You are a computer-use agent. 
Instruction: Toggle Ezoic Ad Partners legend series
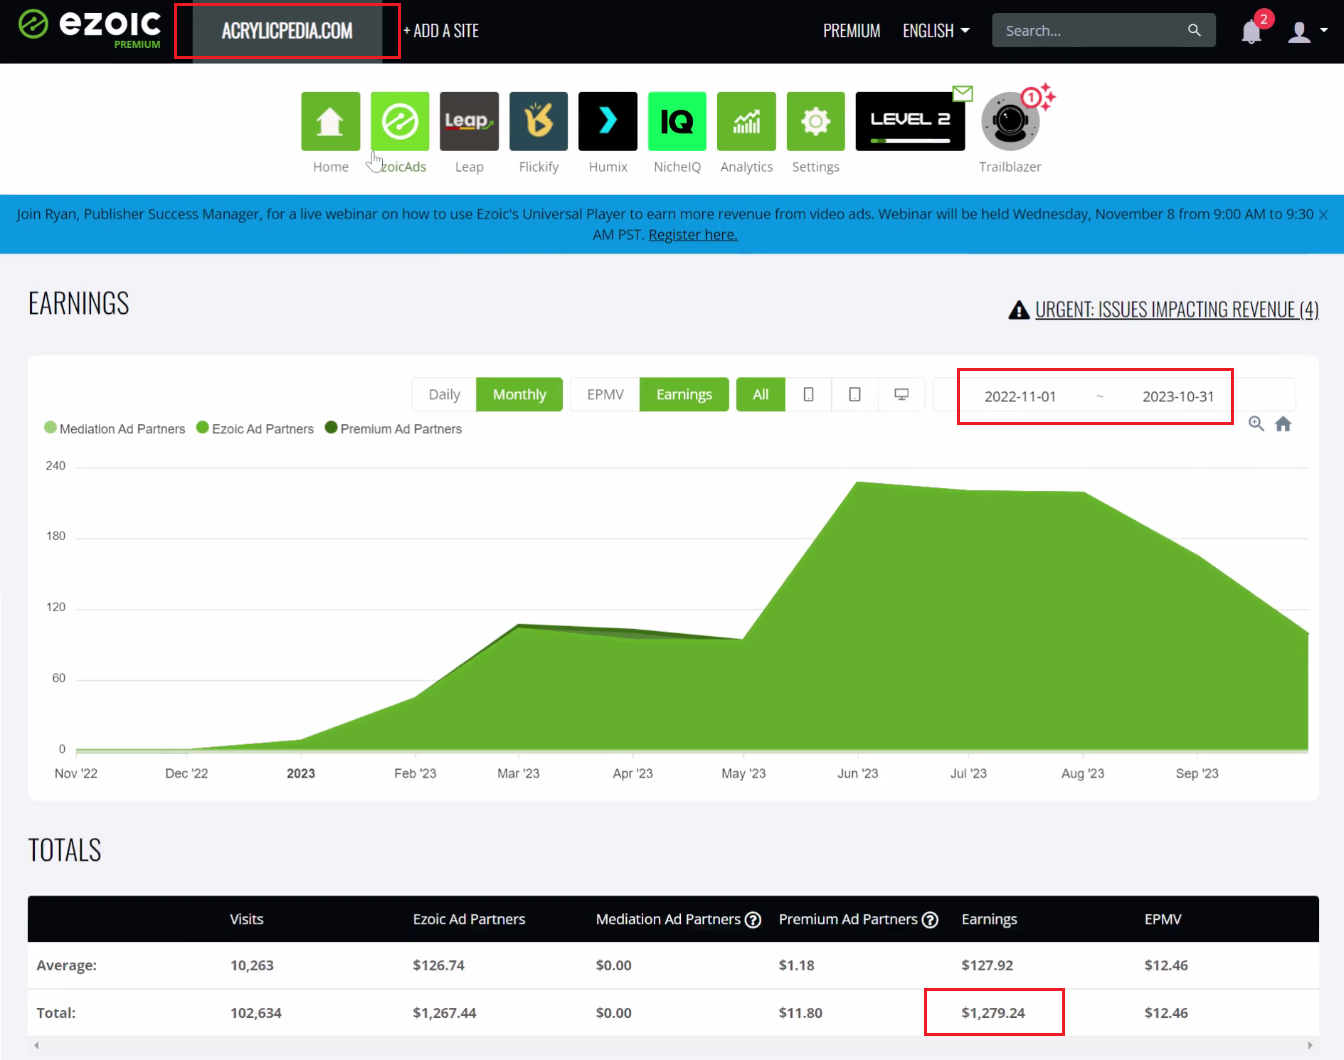tap(255, 428)
